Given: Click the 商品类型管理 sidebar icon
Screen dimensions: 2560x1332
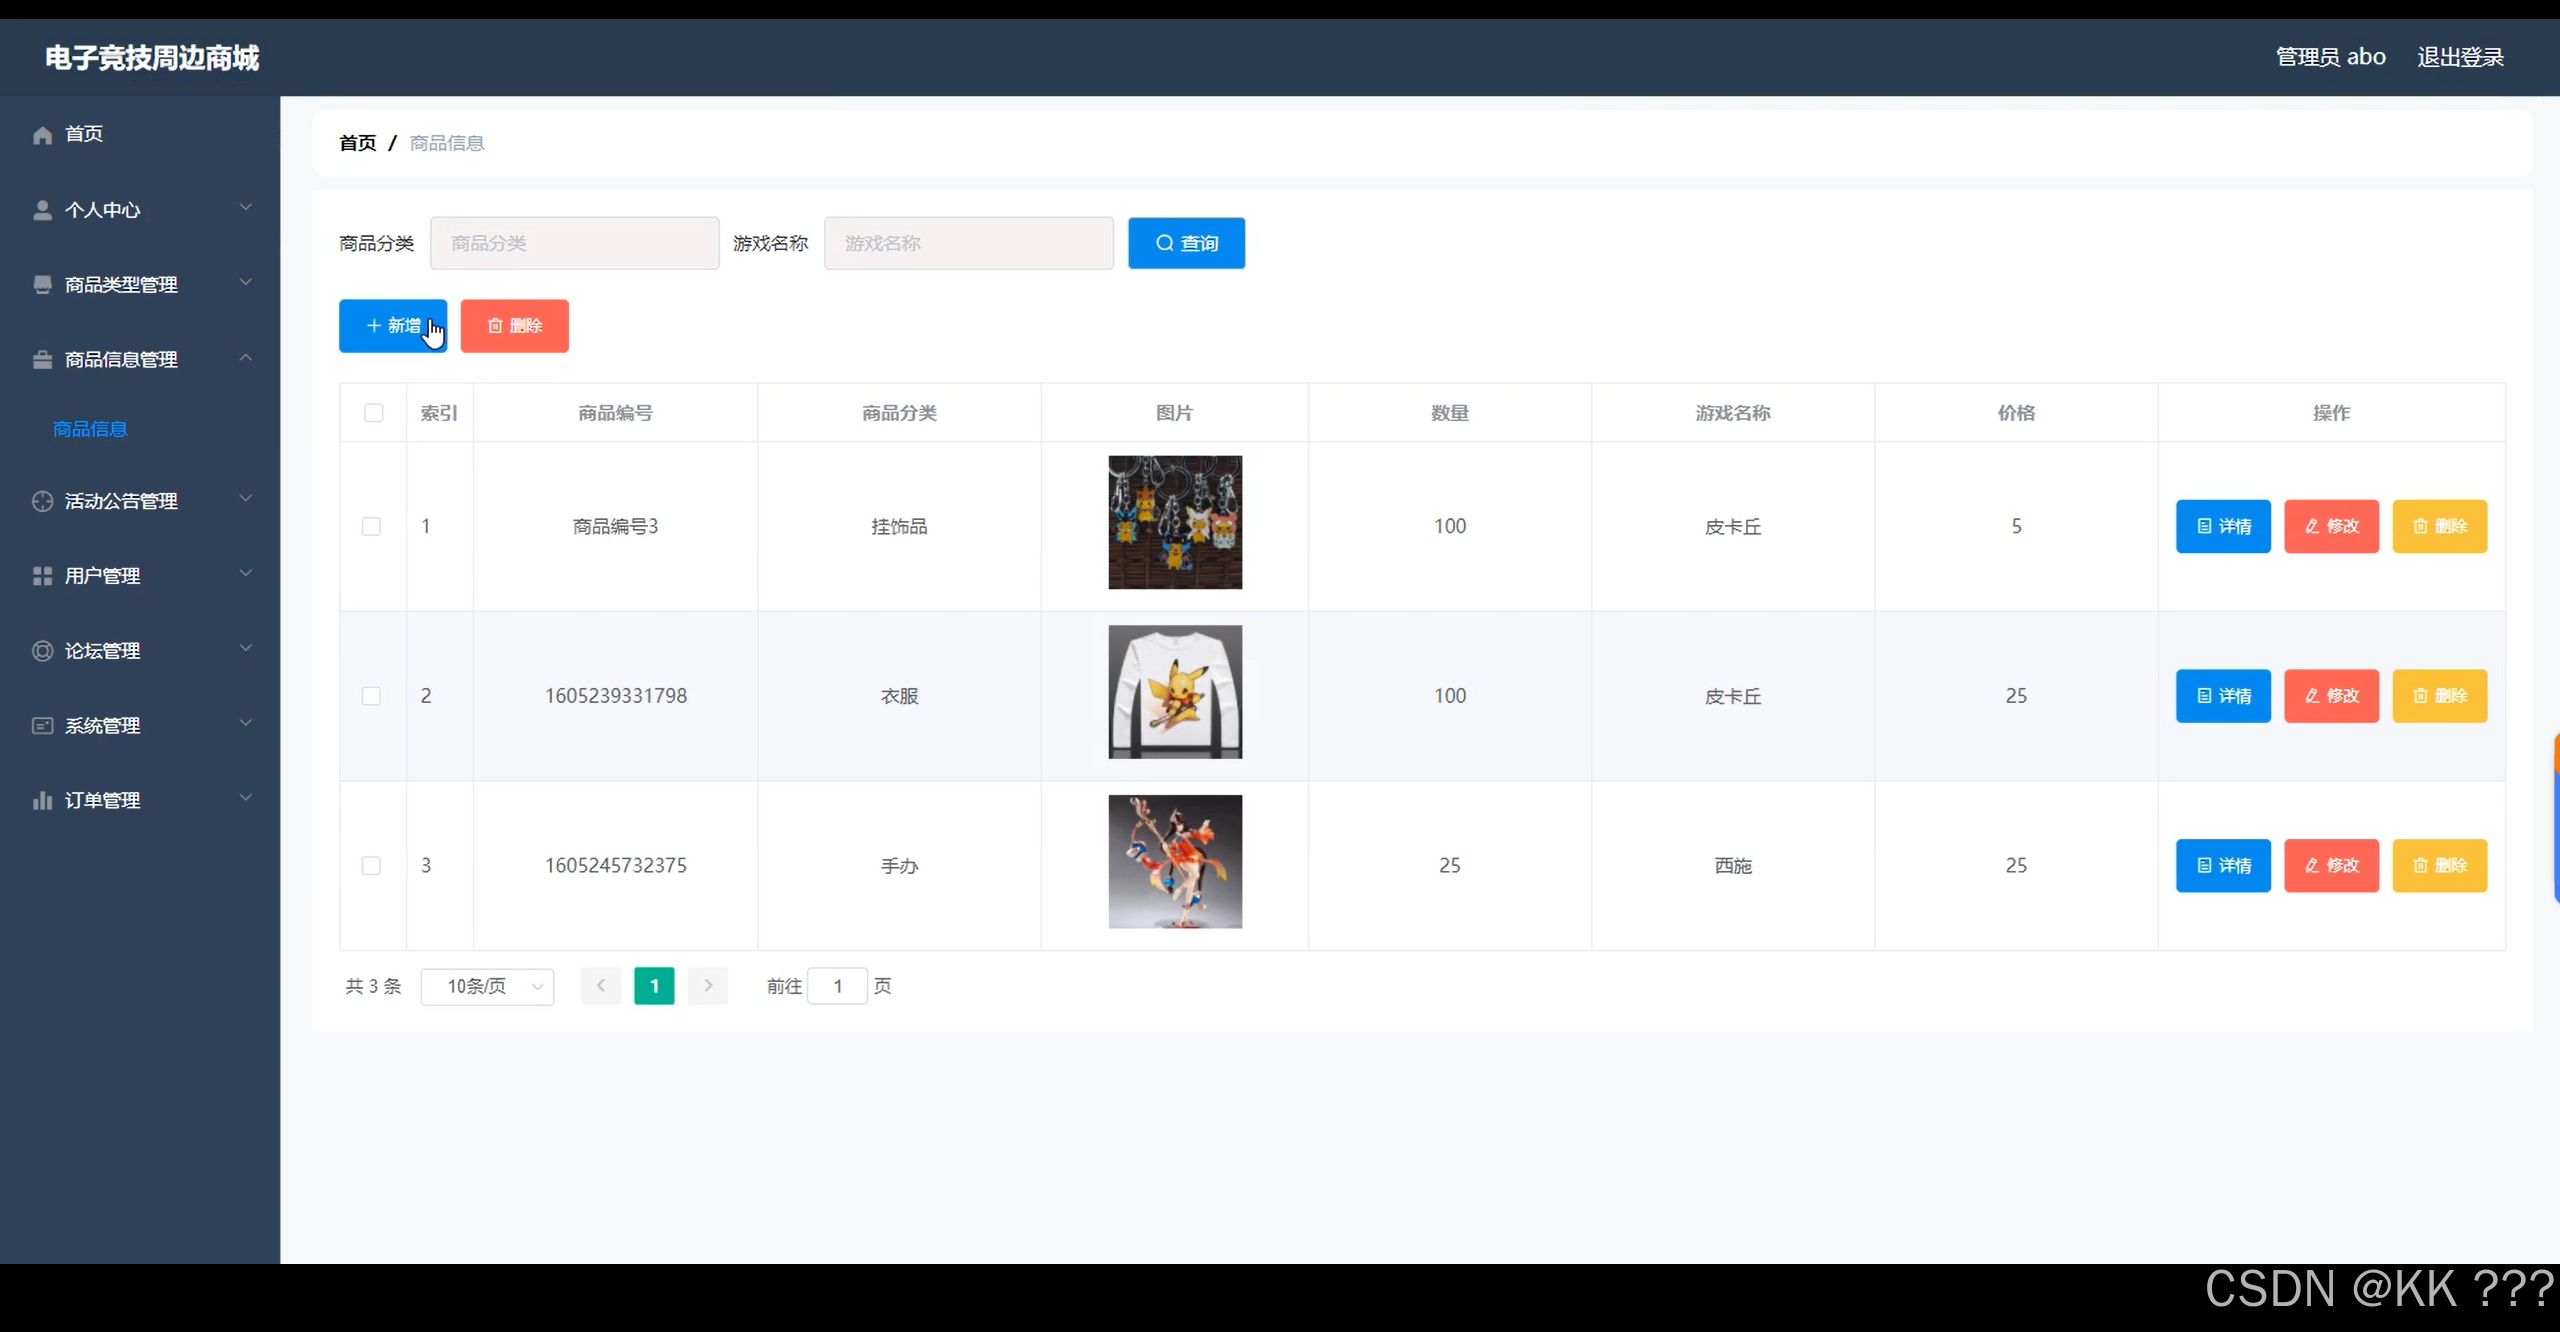Looking at the screenshot, I should (x=42, y=285).
